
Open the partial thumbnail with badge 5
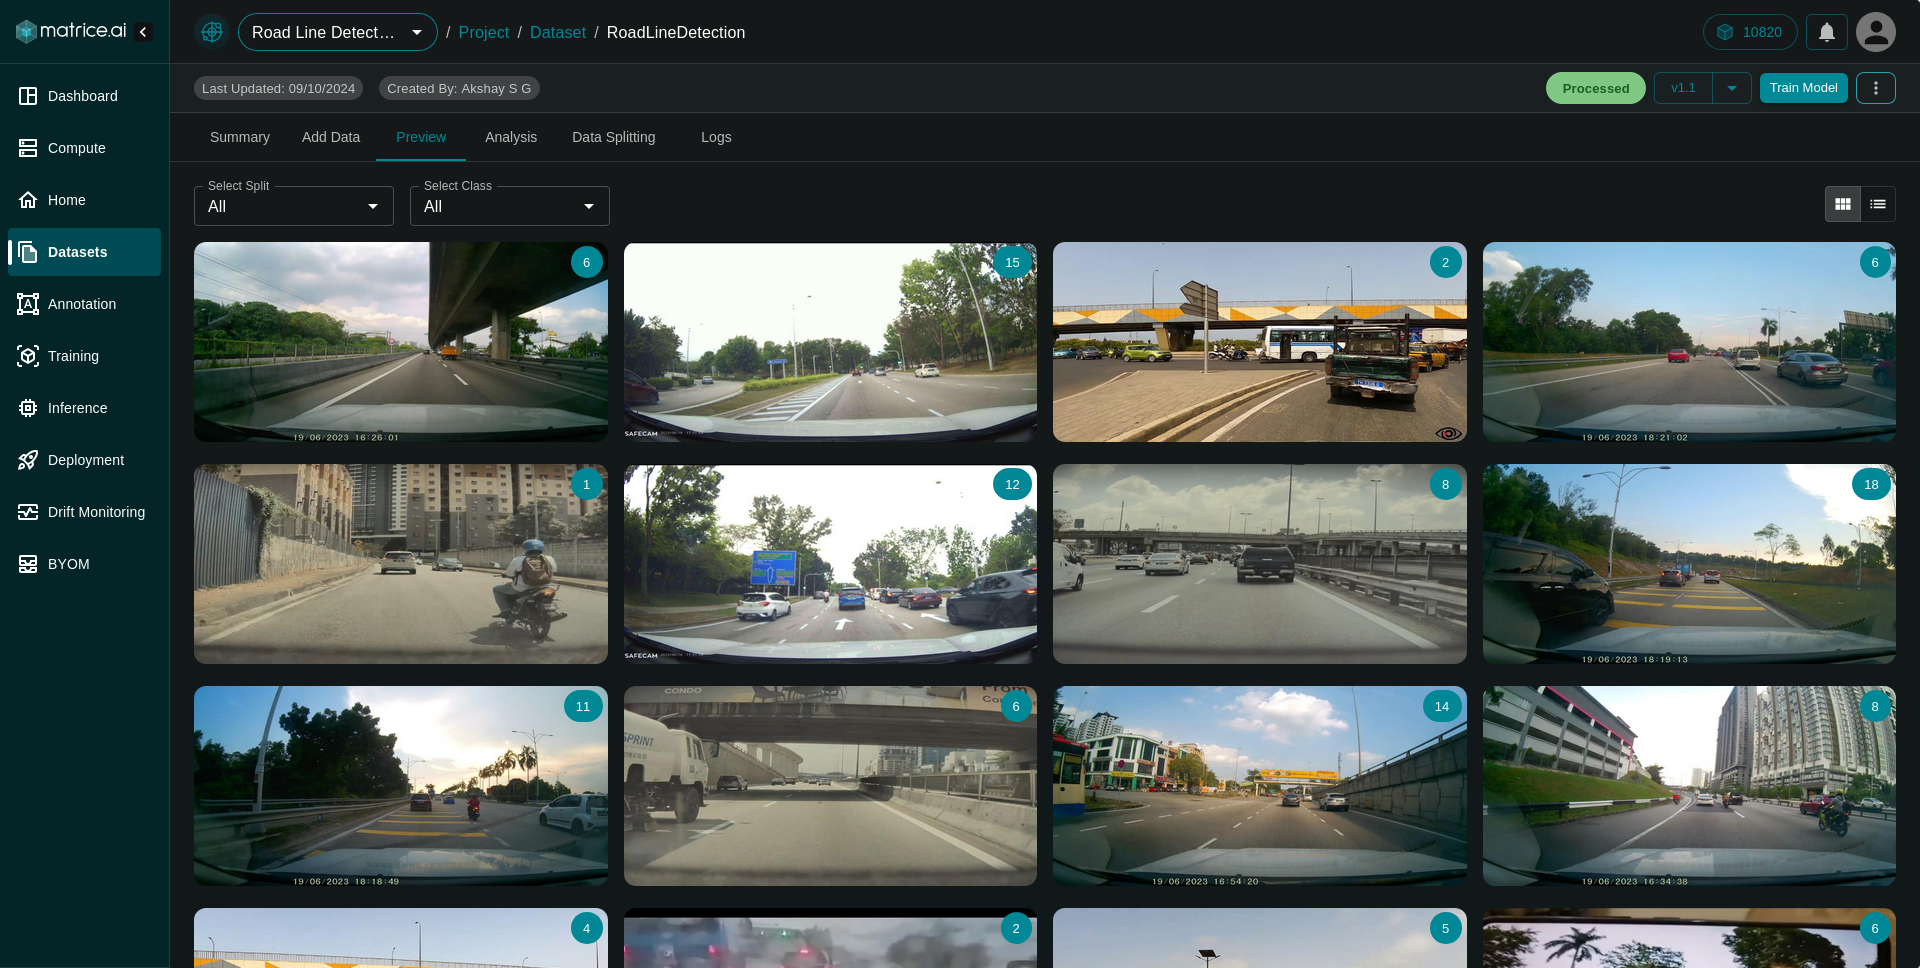[x=1260, y=938]
